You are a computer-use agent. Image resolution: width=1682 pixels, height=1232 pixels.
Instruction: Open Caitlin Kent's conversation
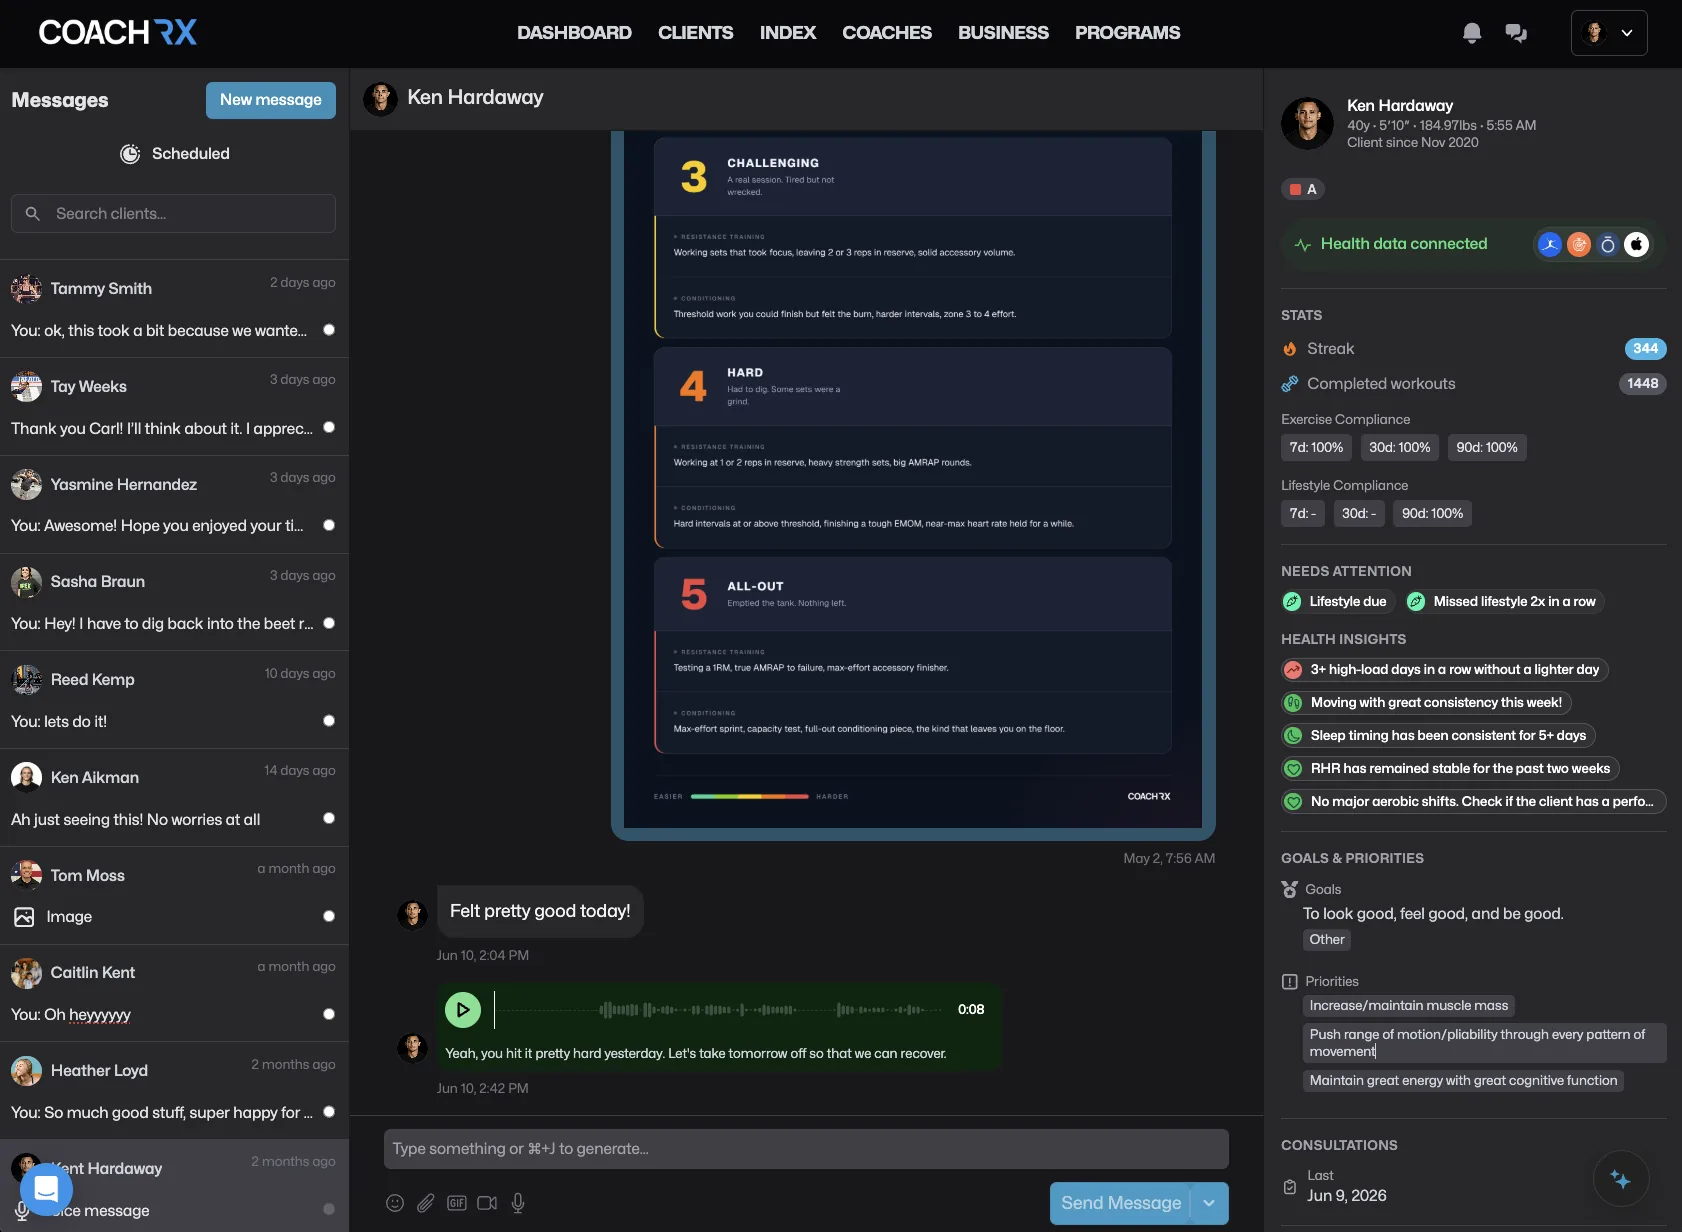(x=174, y=993)
